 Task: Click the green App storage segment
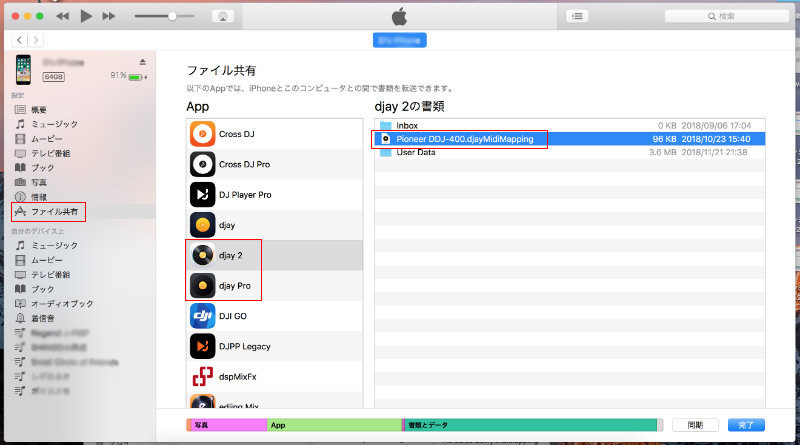pyautogui.click(x=335, y=425)
